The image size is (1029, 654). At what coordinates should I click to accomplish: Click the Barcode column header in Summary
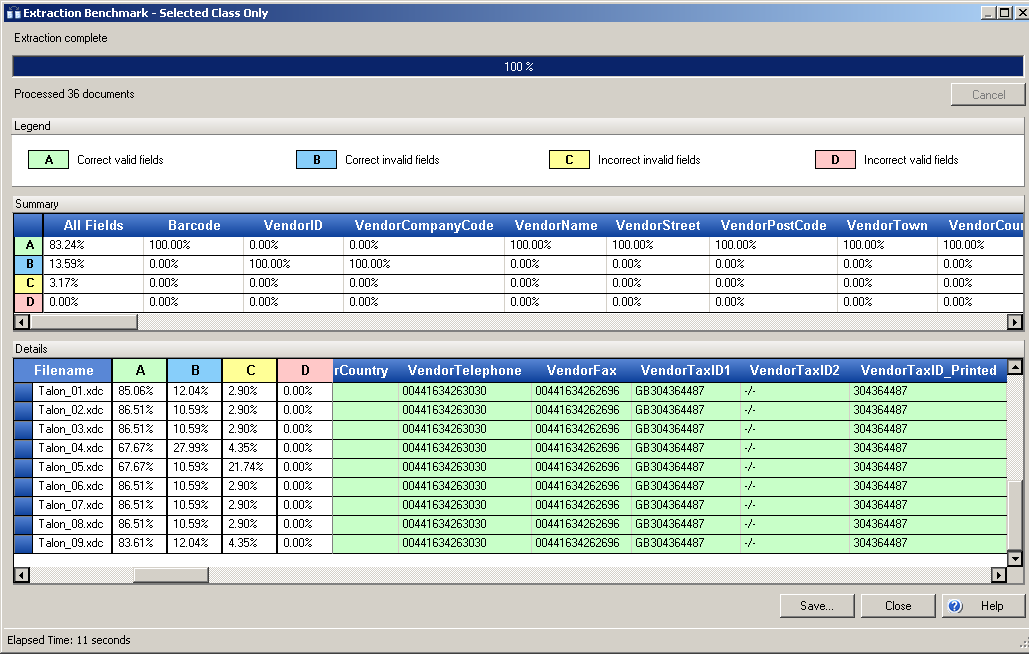pos(197,225)
